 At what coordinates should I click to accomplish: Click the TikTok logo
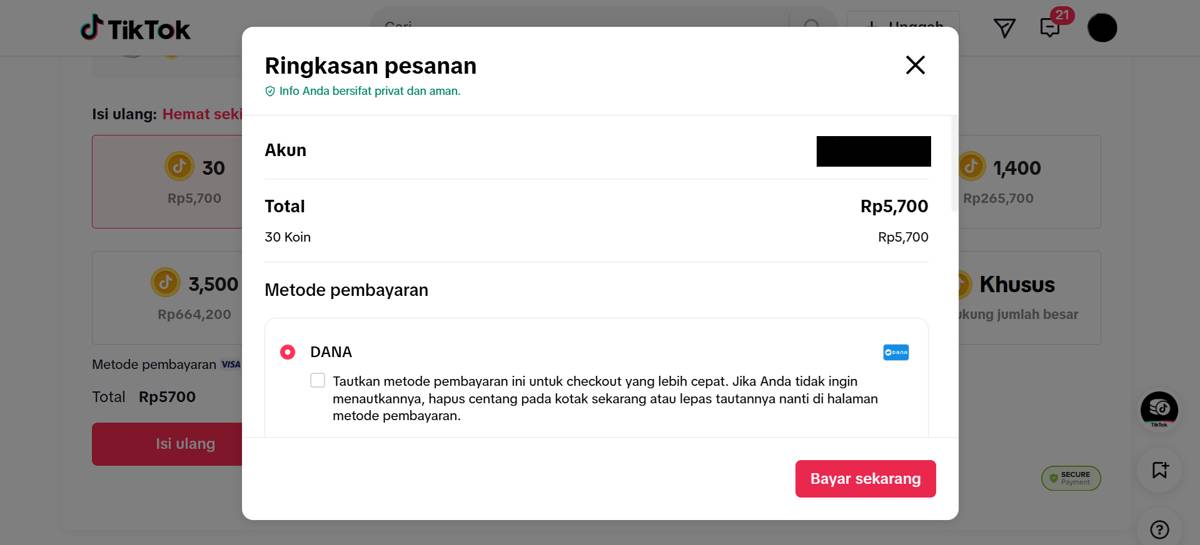[136, 28]
